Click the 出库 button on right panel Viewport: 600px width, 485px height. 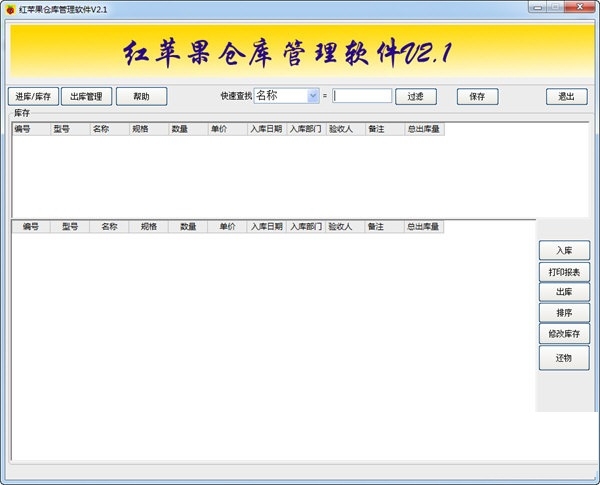click(564, 292)
